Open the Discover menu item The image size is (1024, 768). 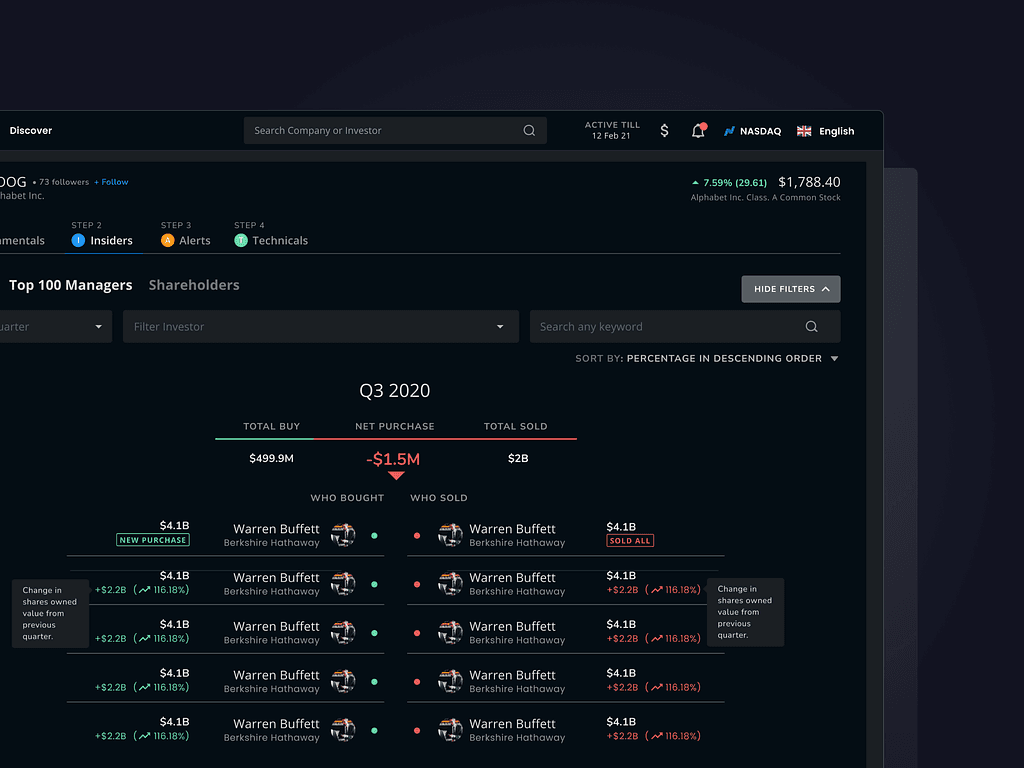(31, 131)
